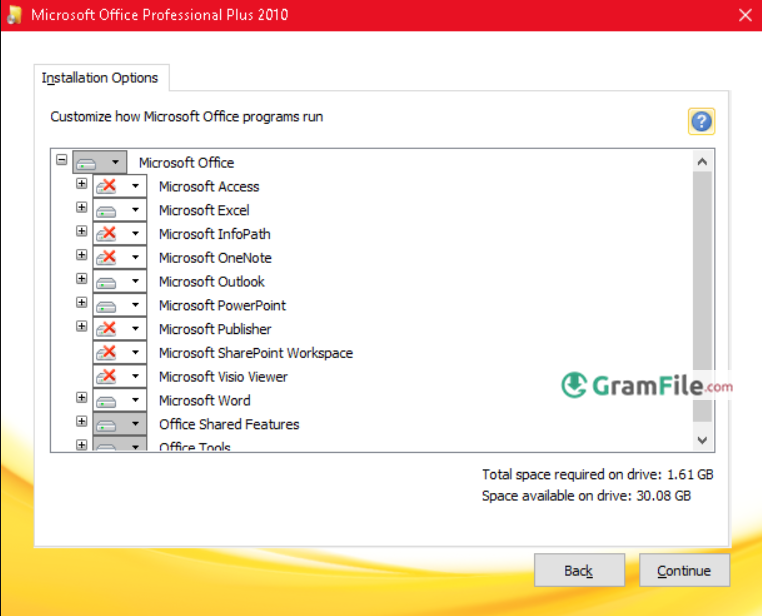The image size is (762, 616).
Task: Select the Microsoft Access label
Action: point(209,187)
